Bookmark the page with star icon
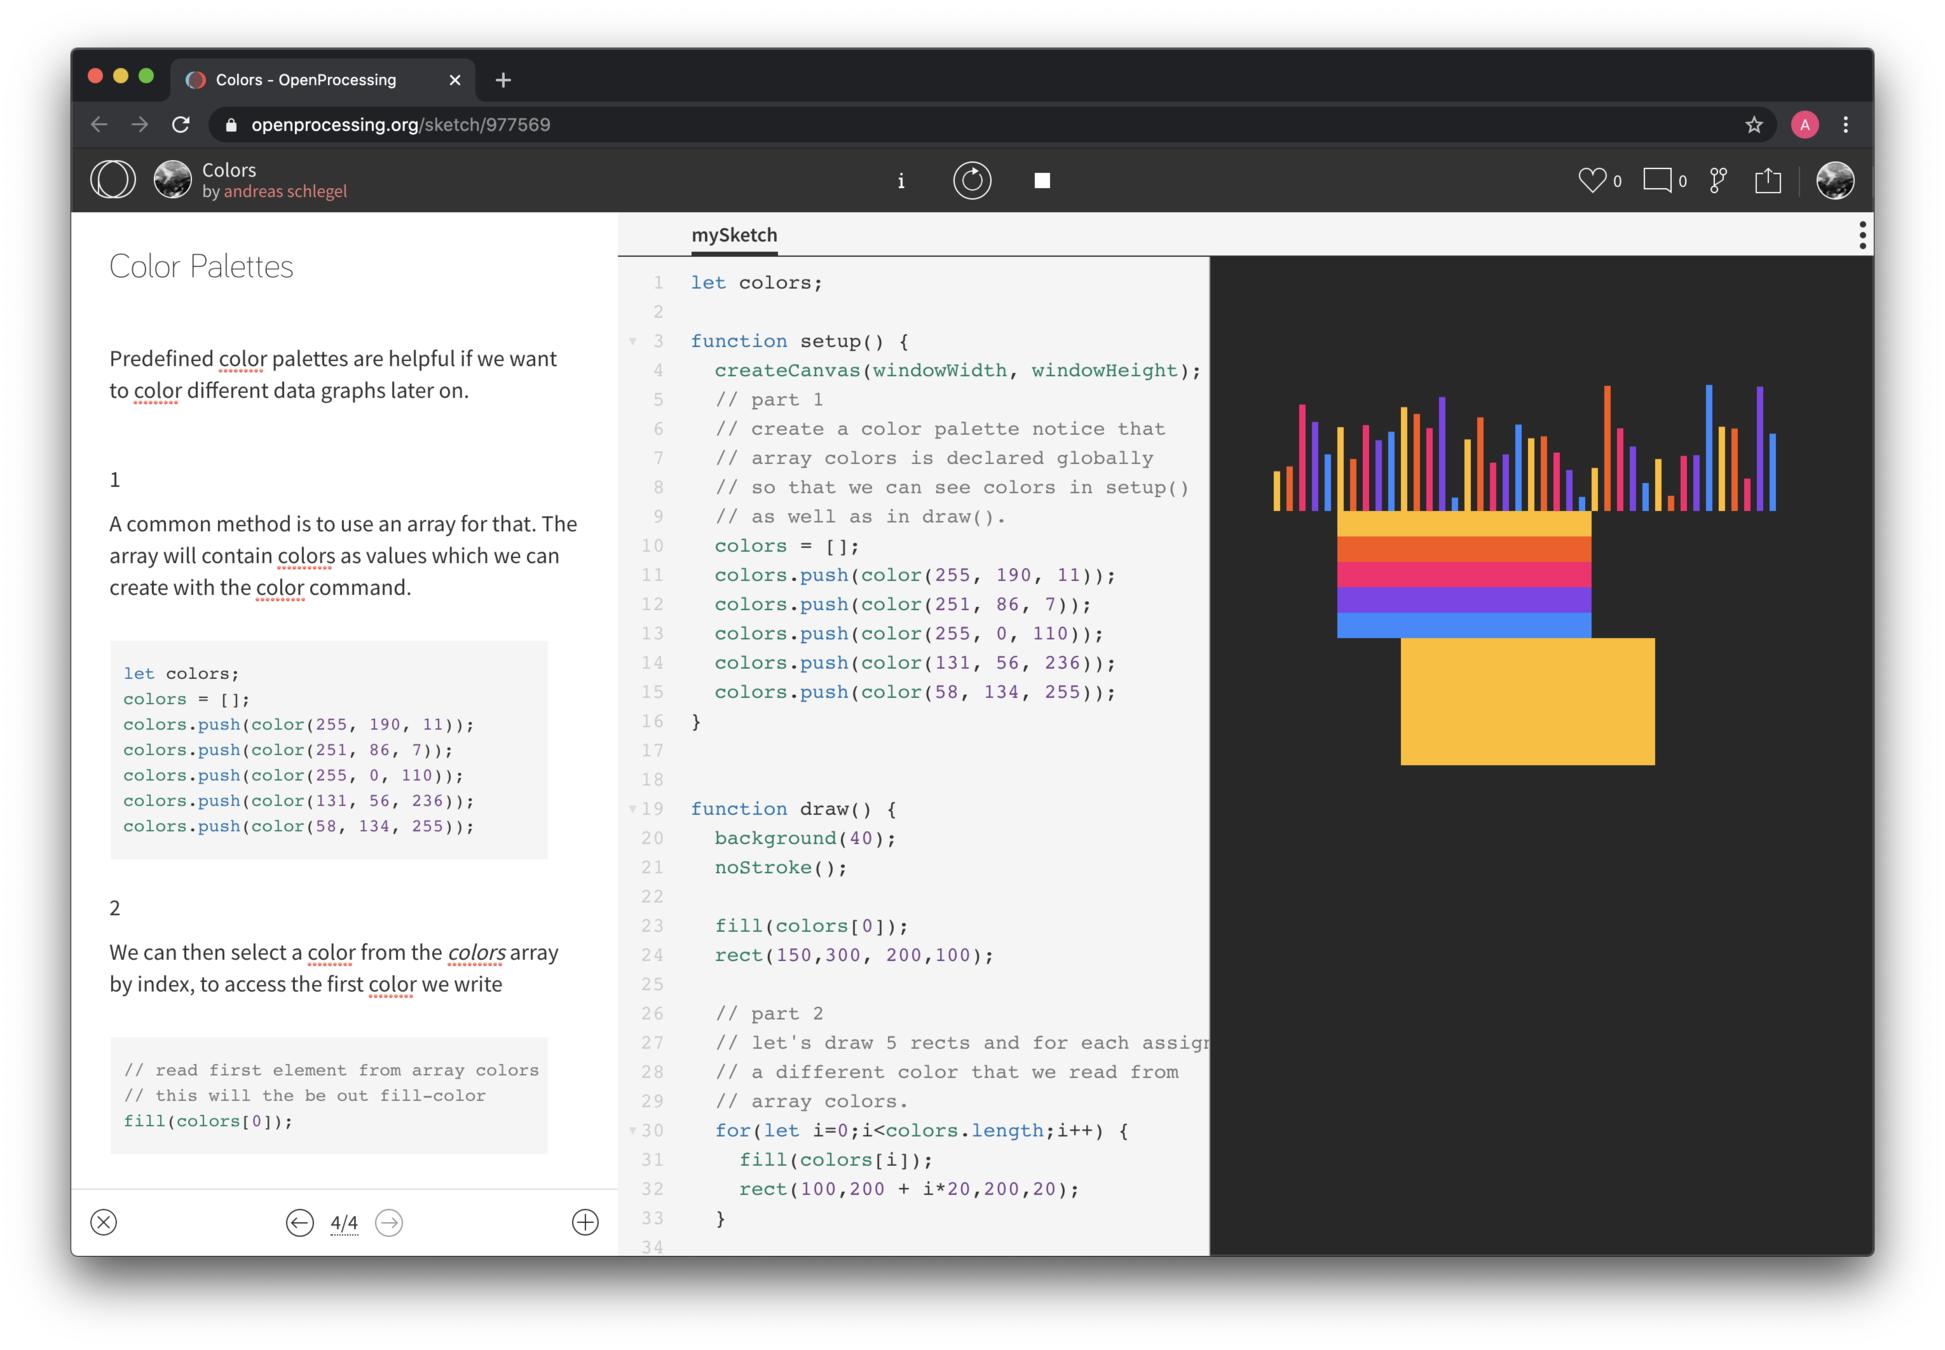This screenshot has height=1350, width=1945. coord(1753,125)
